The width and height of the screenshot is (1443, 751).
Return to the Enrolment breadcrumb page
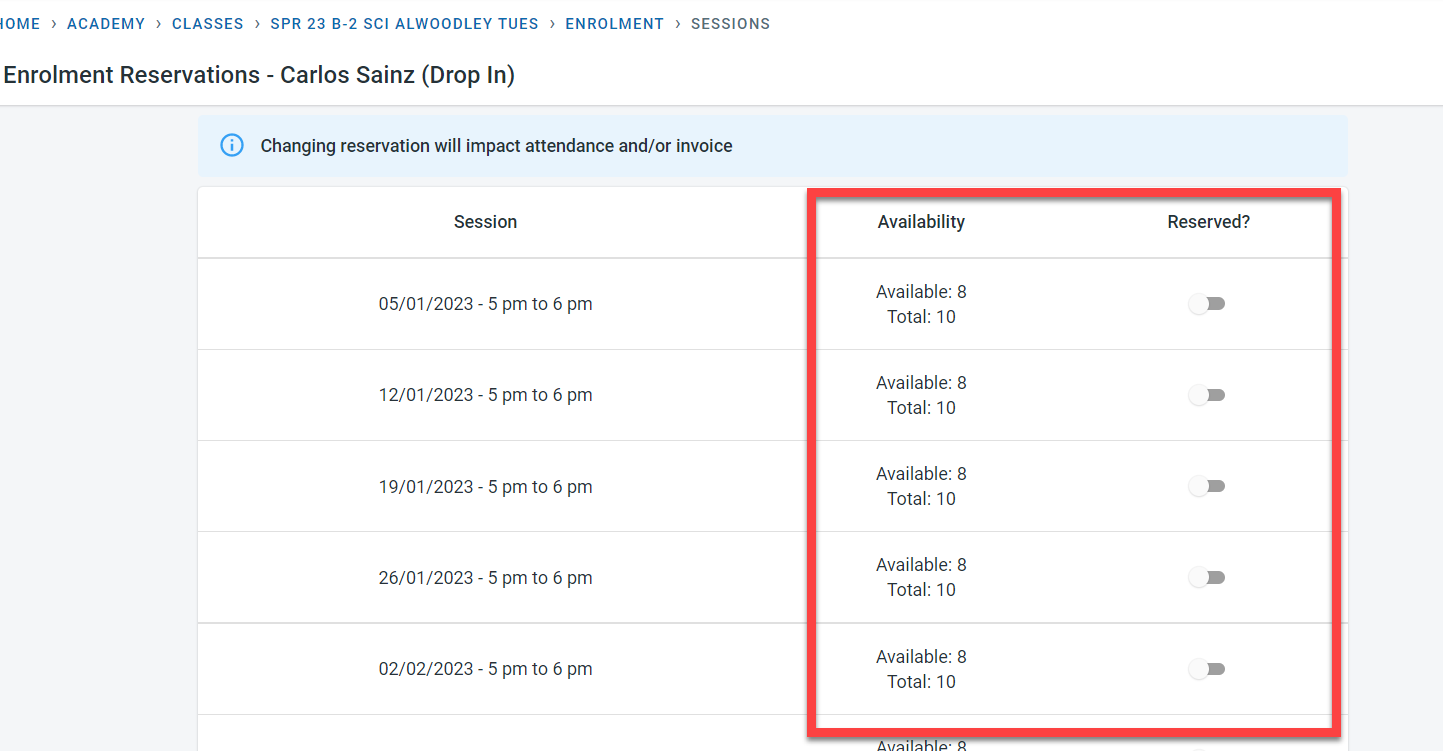(x=614, y=24)
